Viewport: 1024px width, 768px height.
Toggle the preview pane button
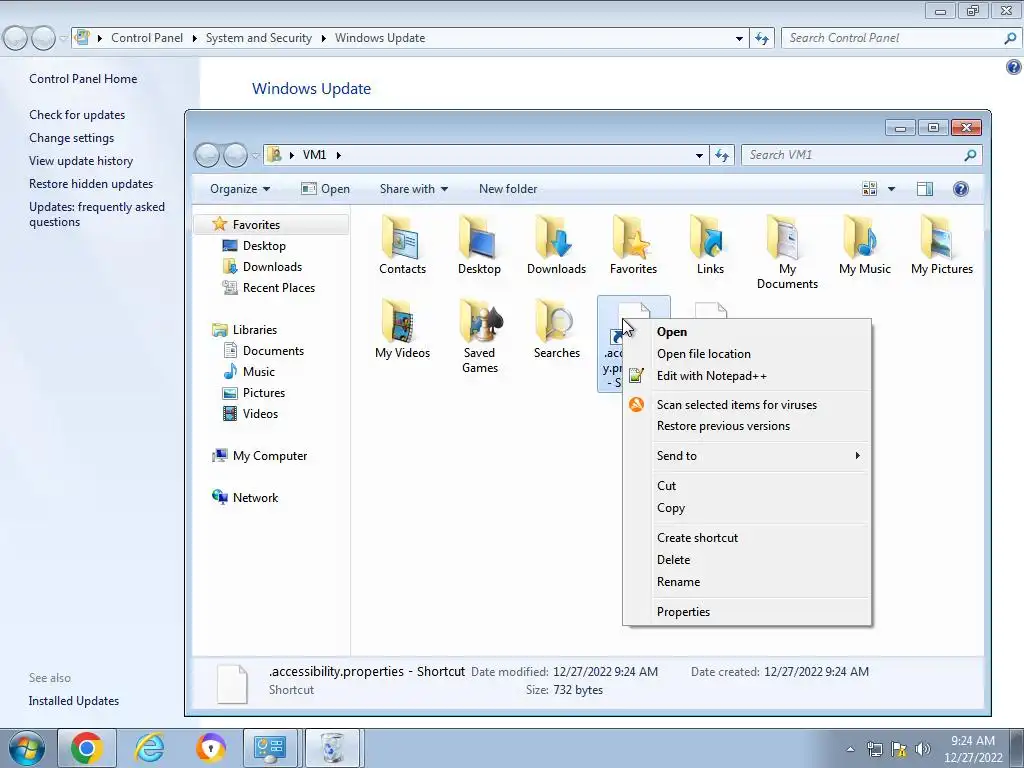(925, 189)
